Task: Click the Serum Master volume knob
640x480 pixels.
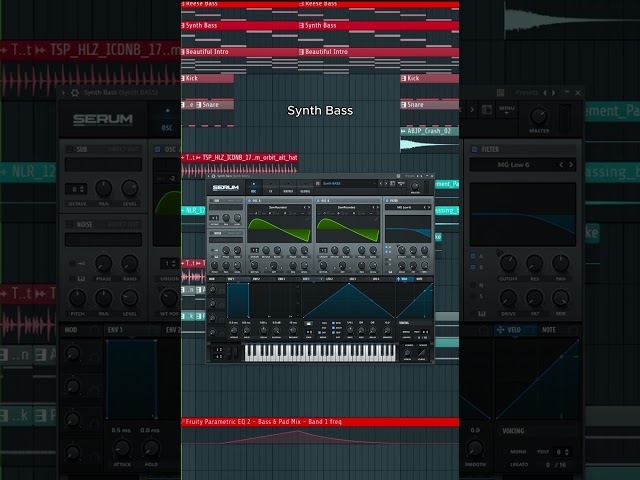Action: tap(415, 186)
